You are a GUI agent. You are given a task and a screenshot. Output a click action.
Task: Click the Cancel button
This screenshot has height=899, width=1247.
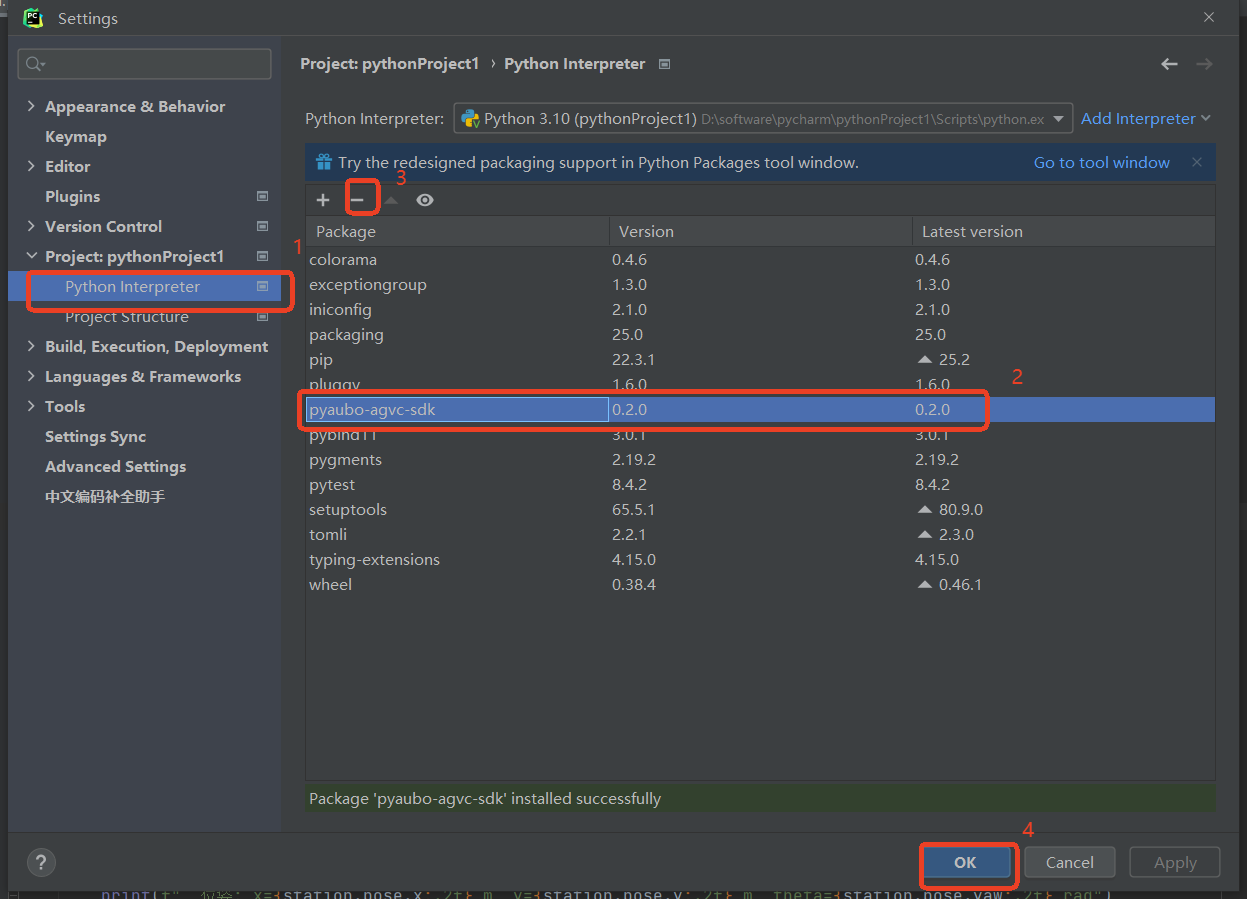coord(1069,862)
